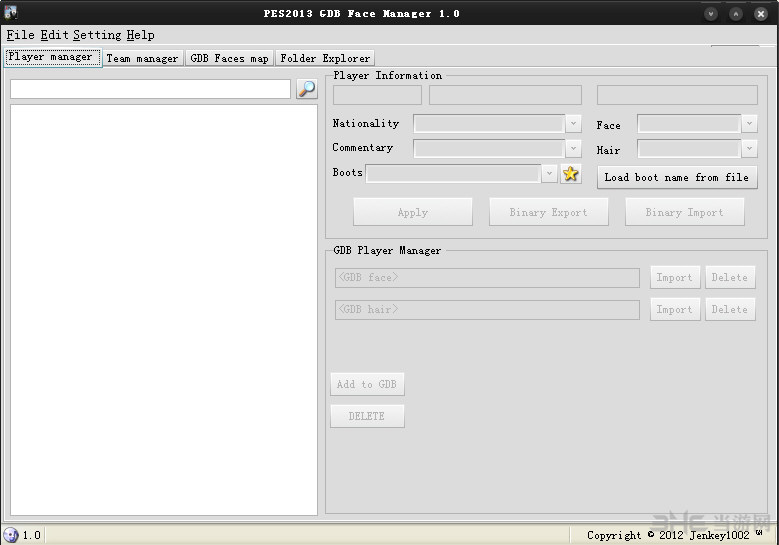Image resolution: width=779 pixels, height=545 pixels.
Task: Click the middle Player Information text field
Action: 505,95
